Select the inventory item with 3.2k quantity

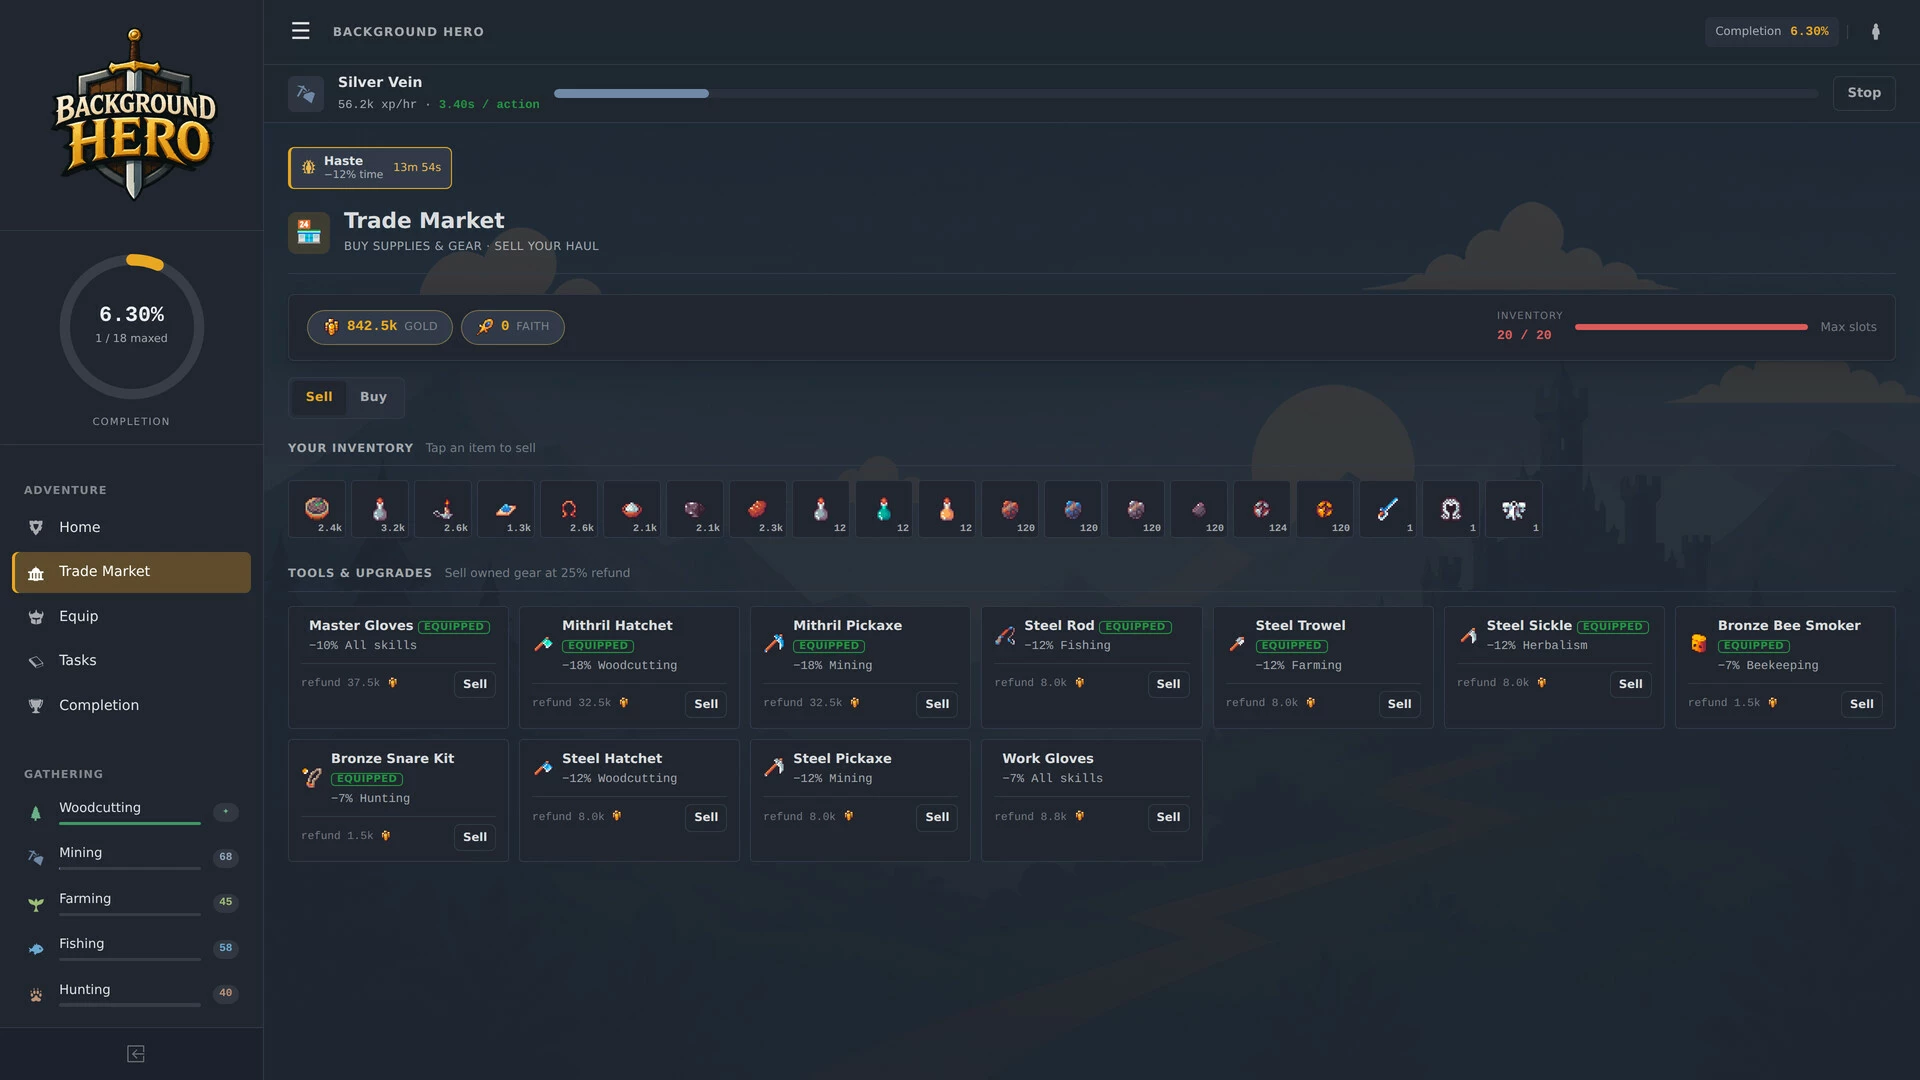point(380,509)
